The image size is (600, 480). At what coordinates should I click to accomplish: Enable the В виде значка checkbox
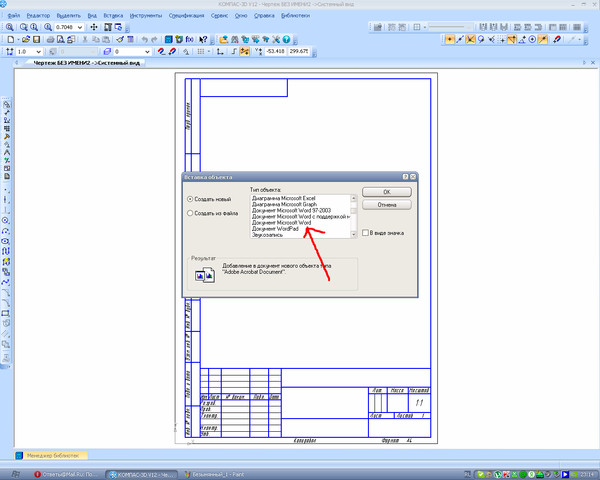(365, 233)
